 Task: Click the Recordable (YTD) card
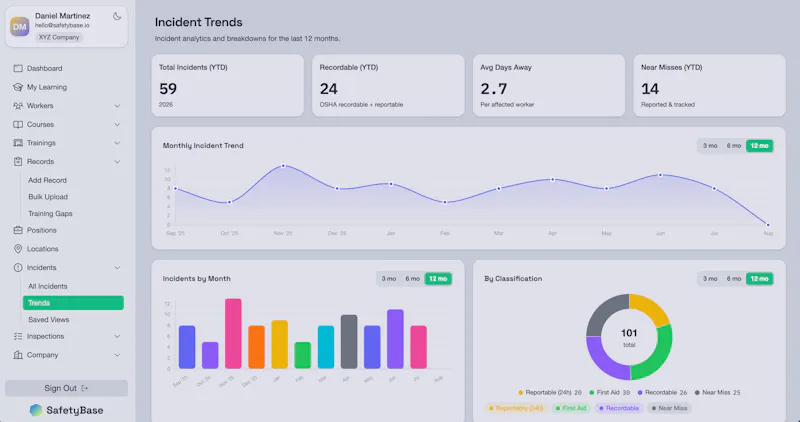pyautogui.click(x=388, y=86)
